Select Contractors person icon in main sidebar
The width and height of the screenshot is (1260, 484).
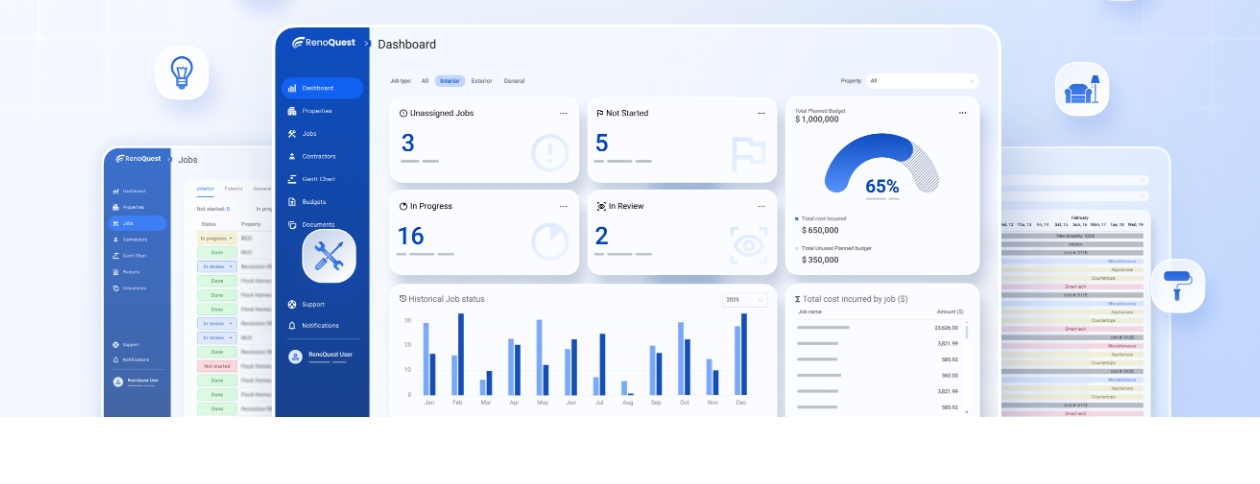pos(292,156)
